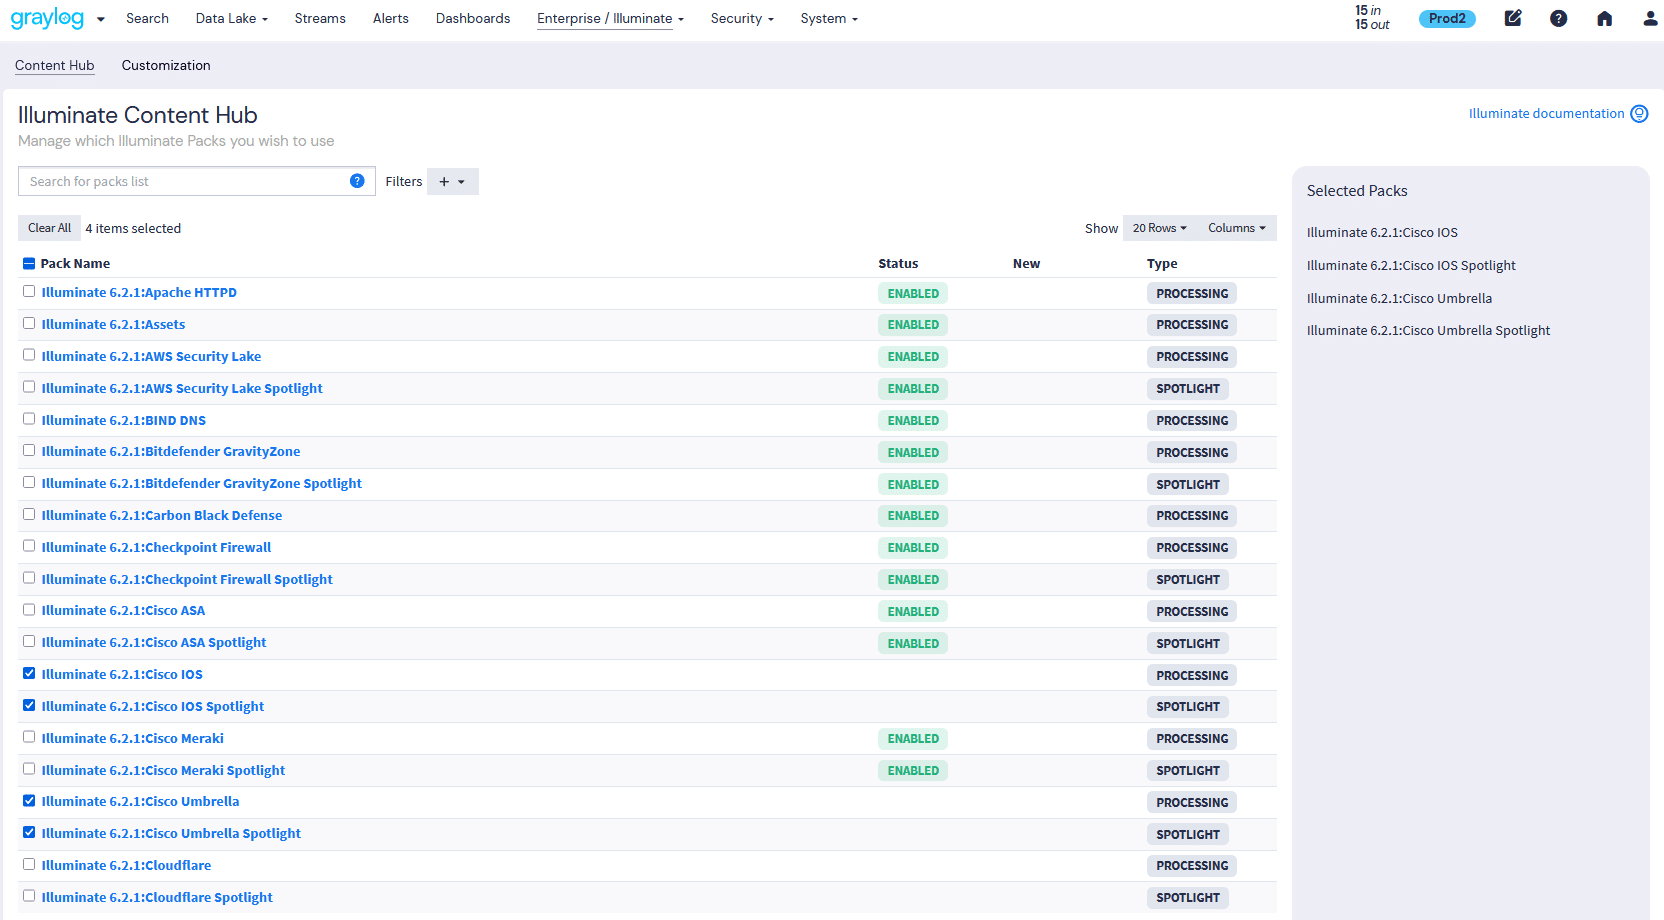Click the help icon beside the pack search field
The height and width of the screenshot is (920, 1664).
(x=357, y=180)
